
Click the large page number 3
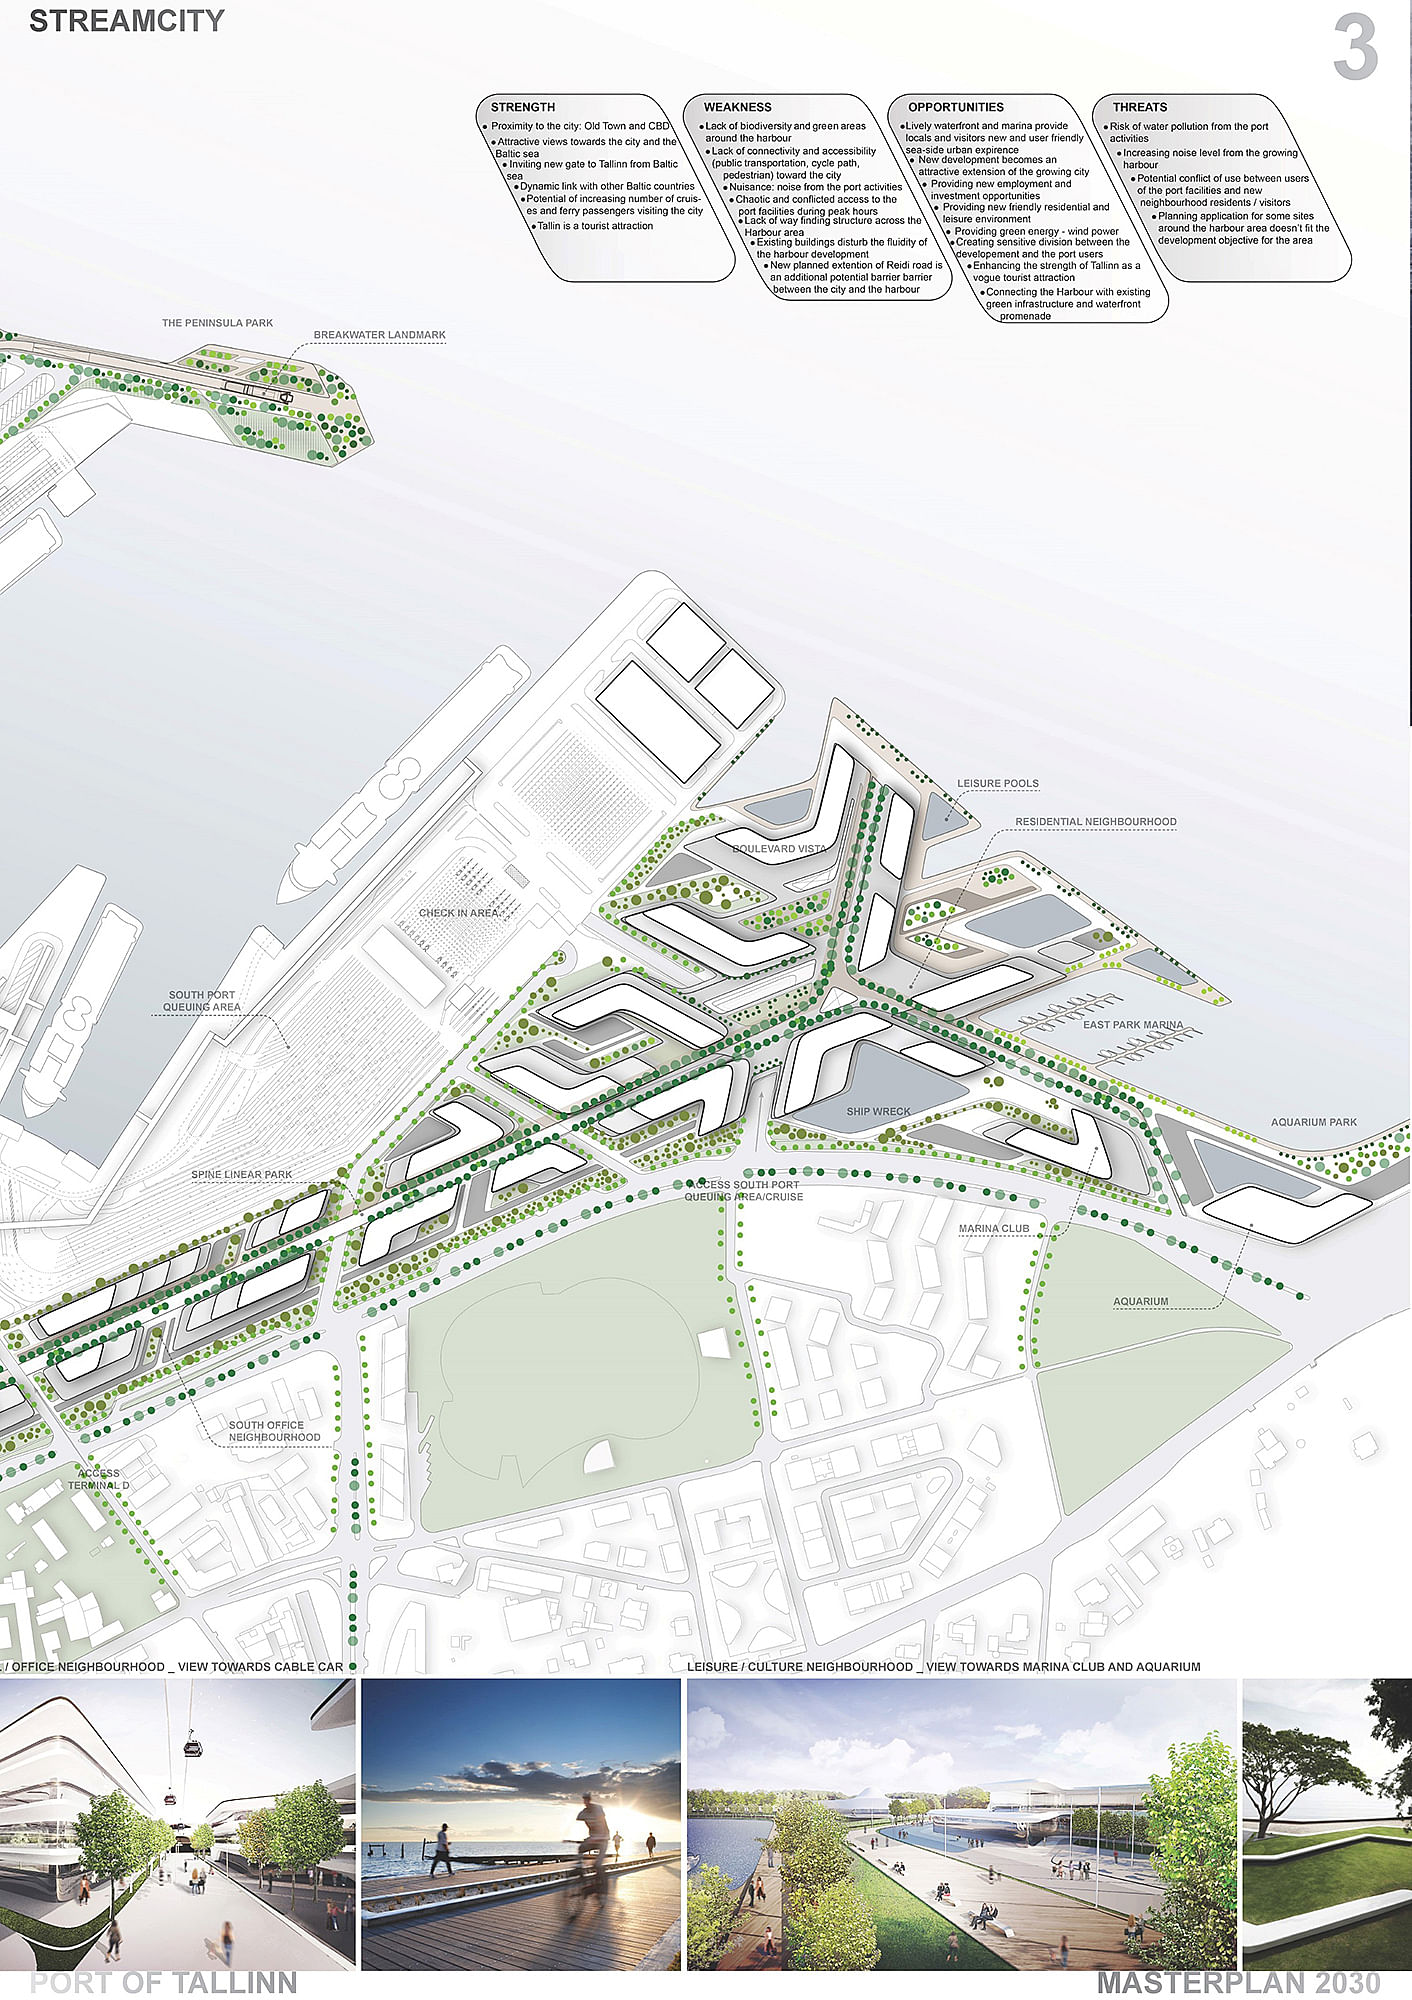click(x=1355, y=50)
